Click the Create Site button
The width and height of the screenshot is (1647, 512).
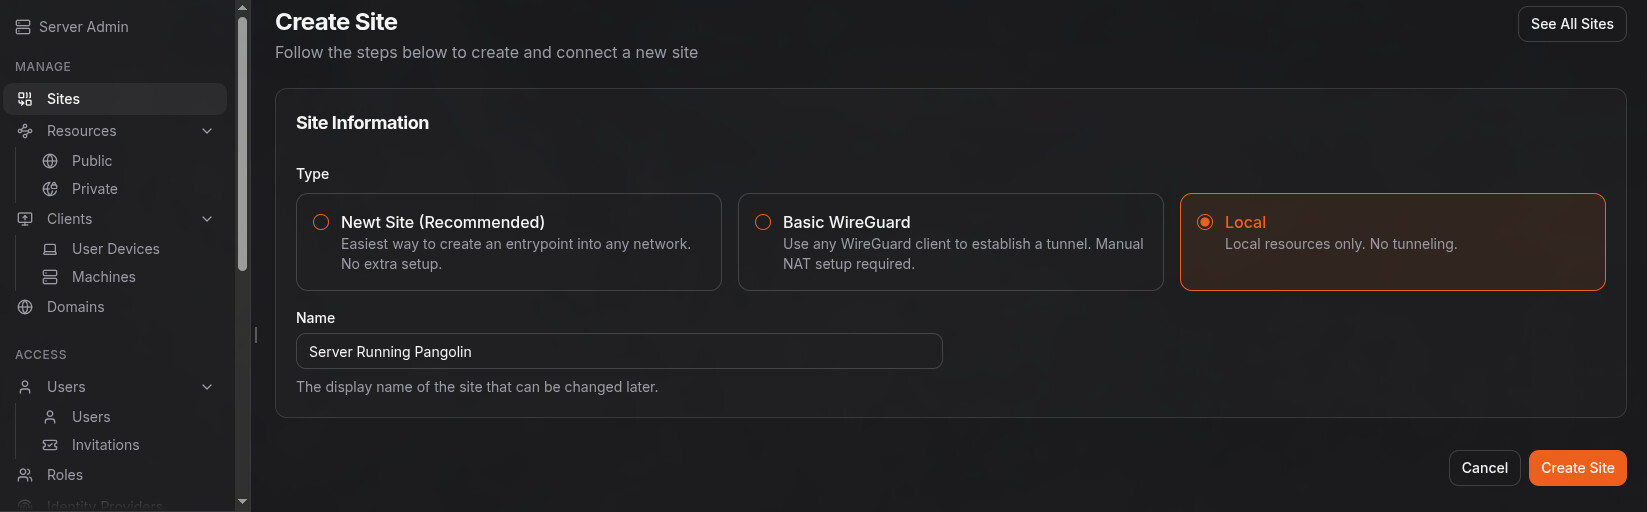pos(1577,468)
